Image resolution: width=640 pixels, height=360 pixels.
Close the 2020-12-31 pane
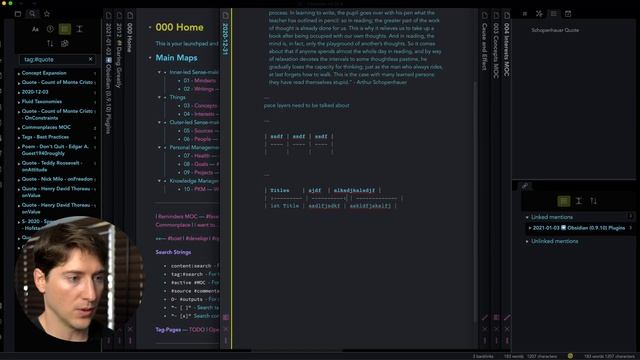[x=225, y=329]
